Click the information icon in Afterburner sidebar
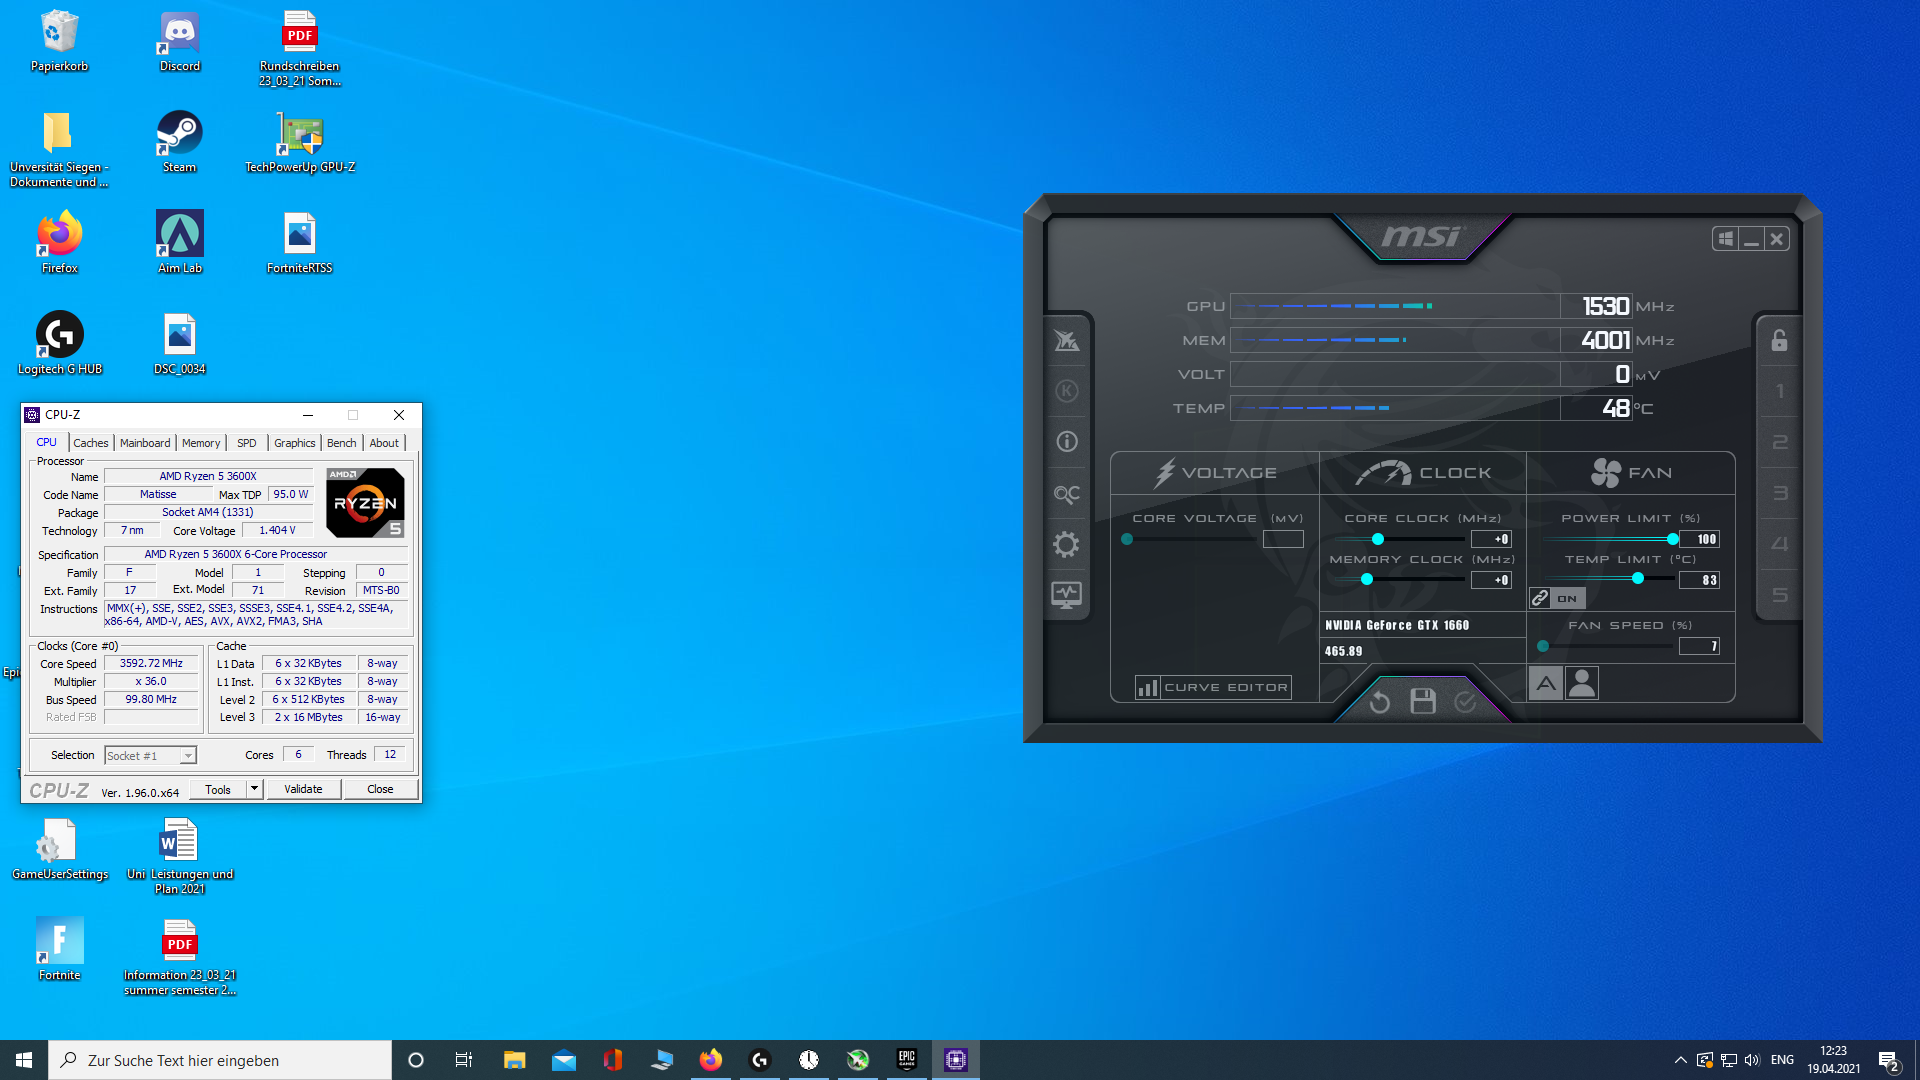 click(x=1066, y=441)
